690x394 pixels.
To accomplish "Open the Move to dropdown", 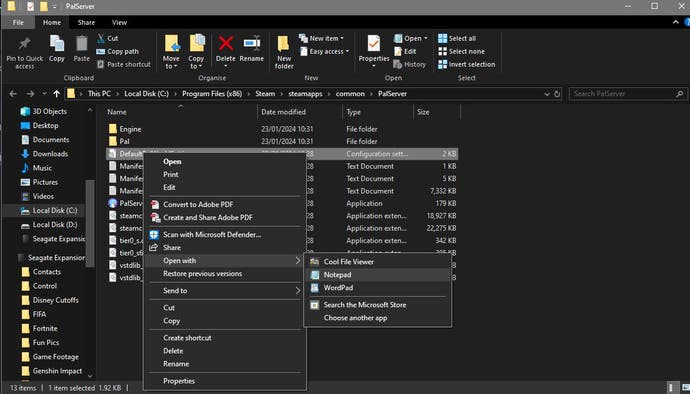I will pyautogui.click(x=171, y=66).
